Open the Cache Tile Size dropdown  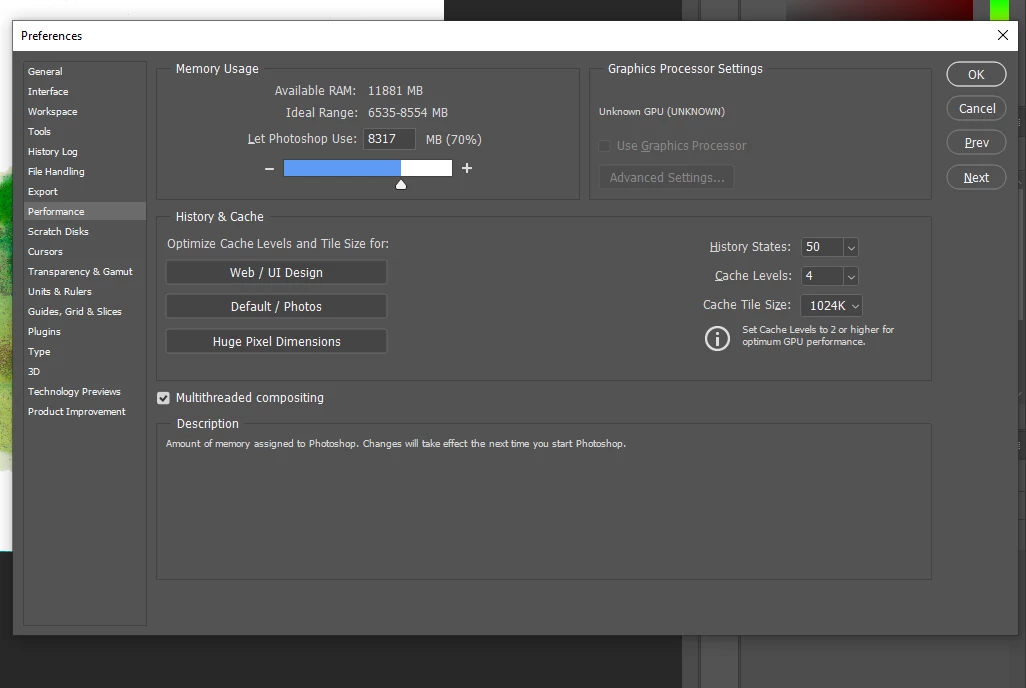click(x=831, y=306)
